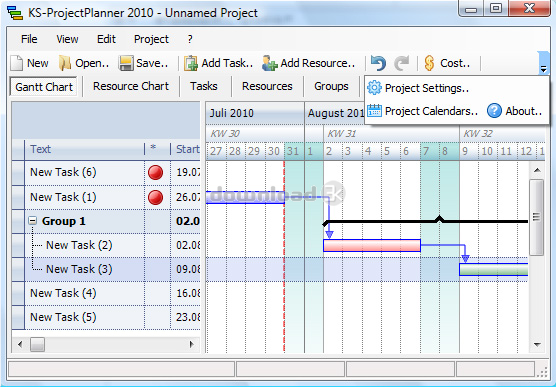Save the project using the disk icon
556x387 pixels.
point(126,63)
